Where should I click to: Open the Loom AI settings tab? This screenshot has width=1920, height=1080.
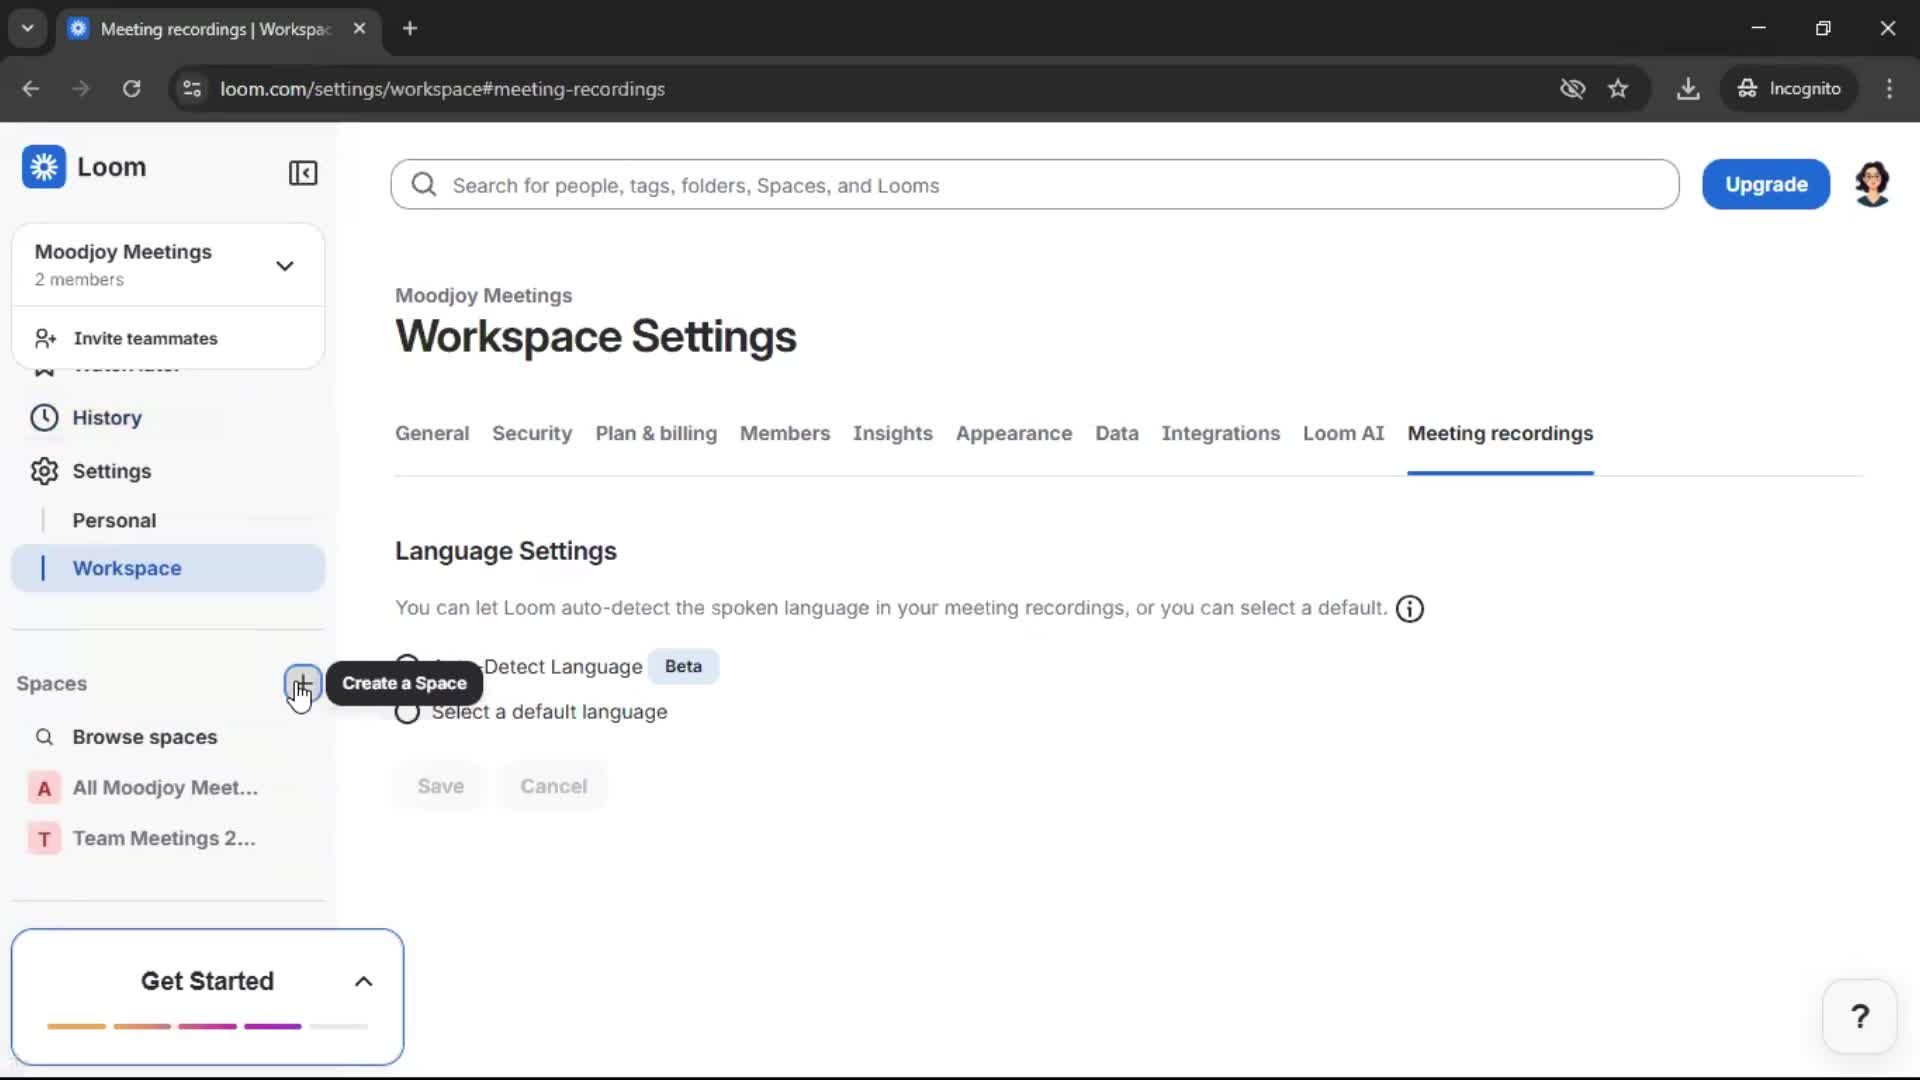click(1343, 434)
